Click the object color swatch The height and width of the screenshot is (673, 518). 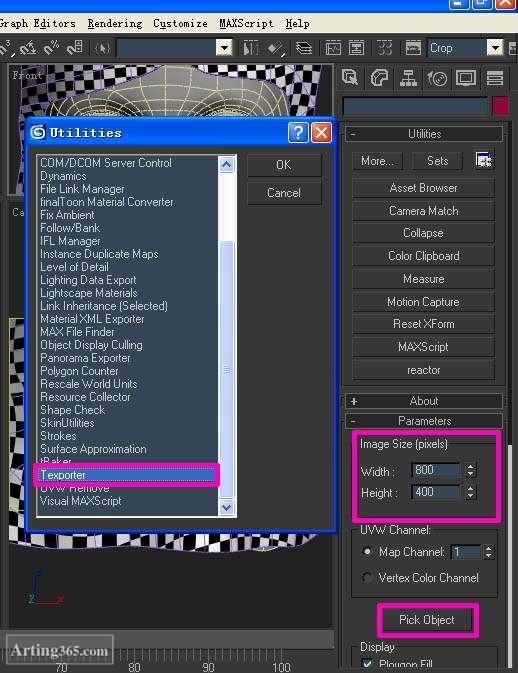(x=500, y=106)
